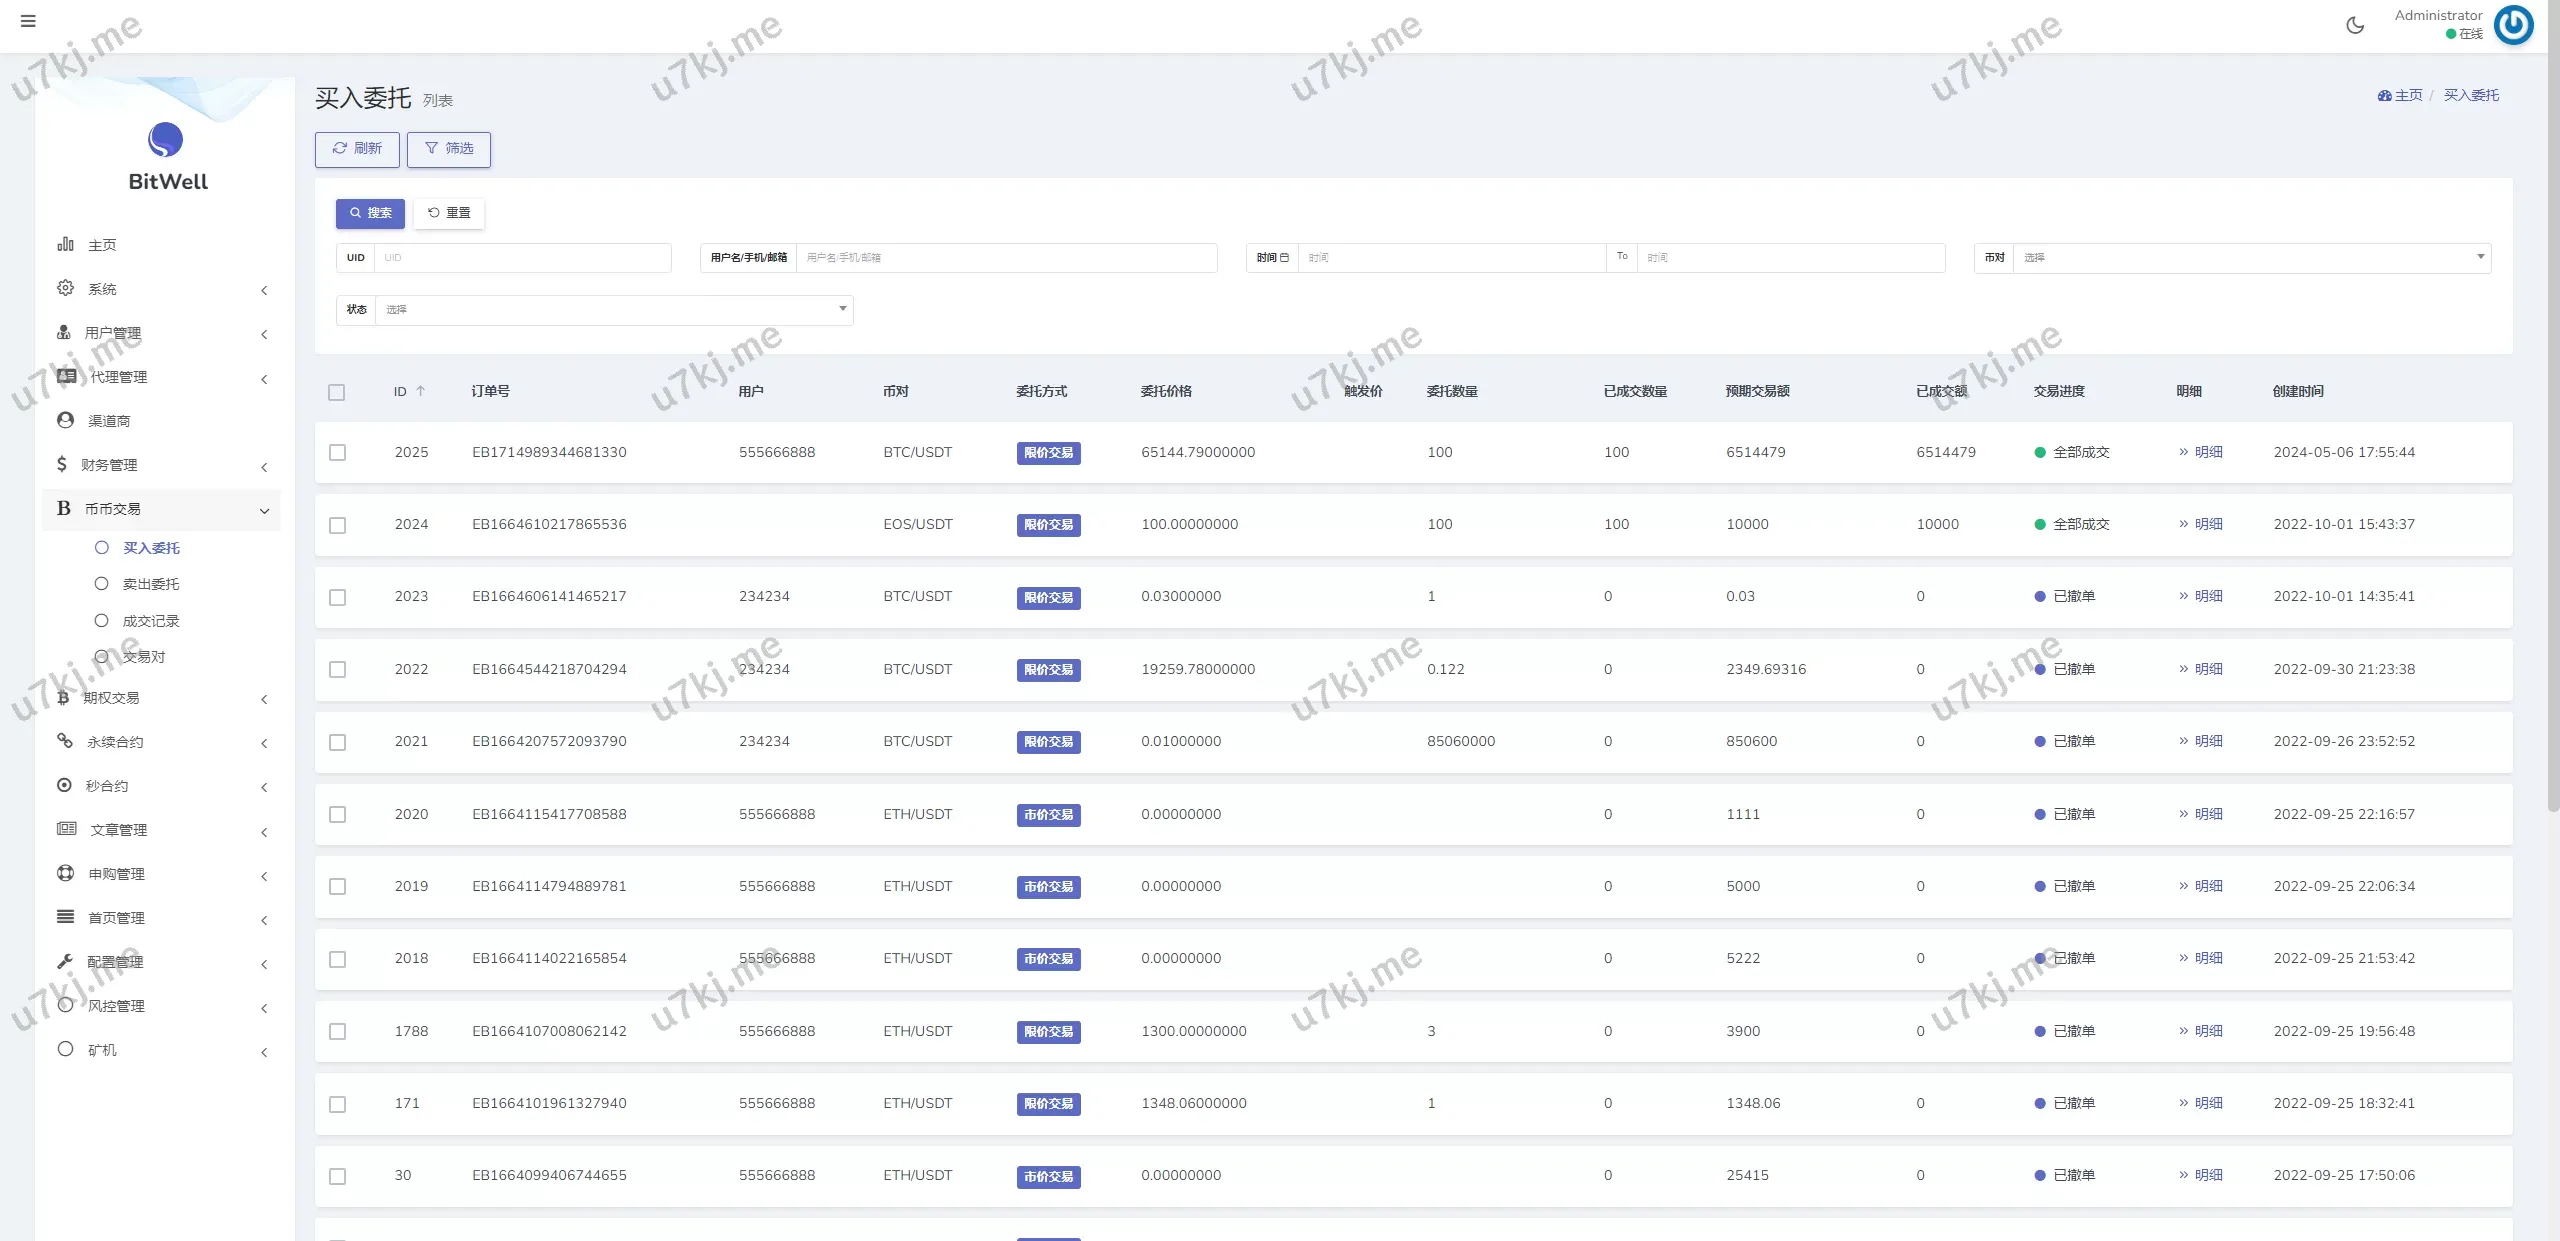Click the UID input field

click(521, 257)
